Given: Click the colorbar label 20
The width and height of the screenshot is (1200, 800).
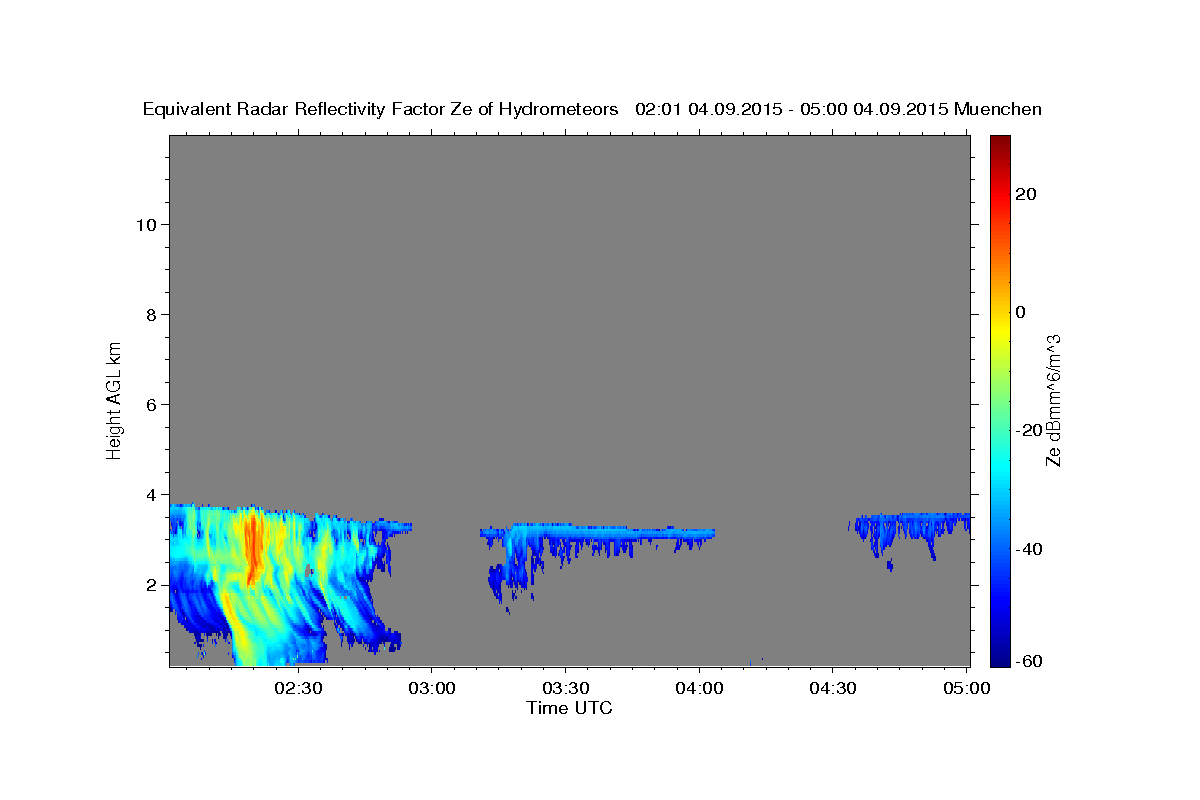Looking at the screenshot, I should 1025,194.
